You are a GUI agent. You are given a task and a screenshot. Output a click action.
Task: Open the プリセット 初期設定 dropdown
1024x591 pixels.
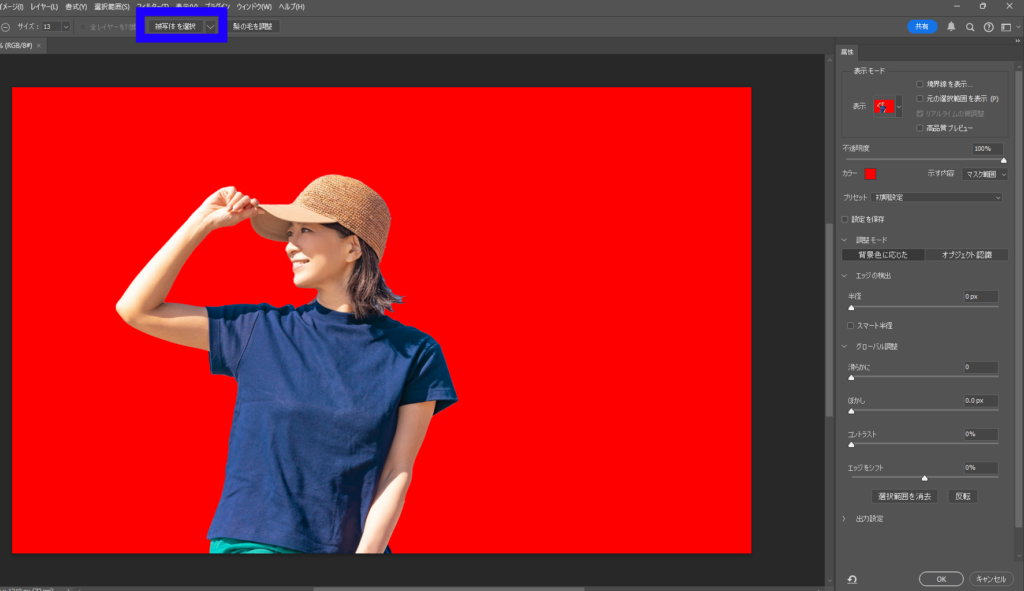(937, 197)
